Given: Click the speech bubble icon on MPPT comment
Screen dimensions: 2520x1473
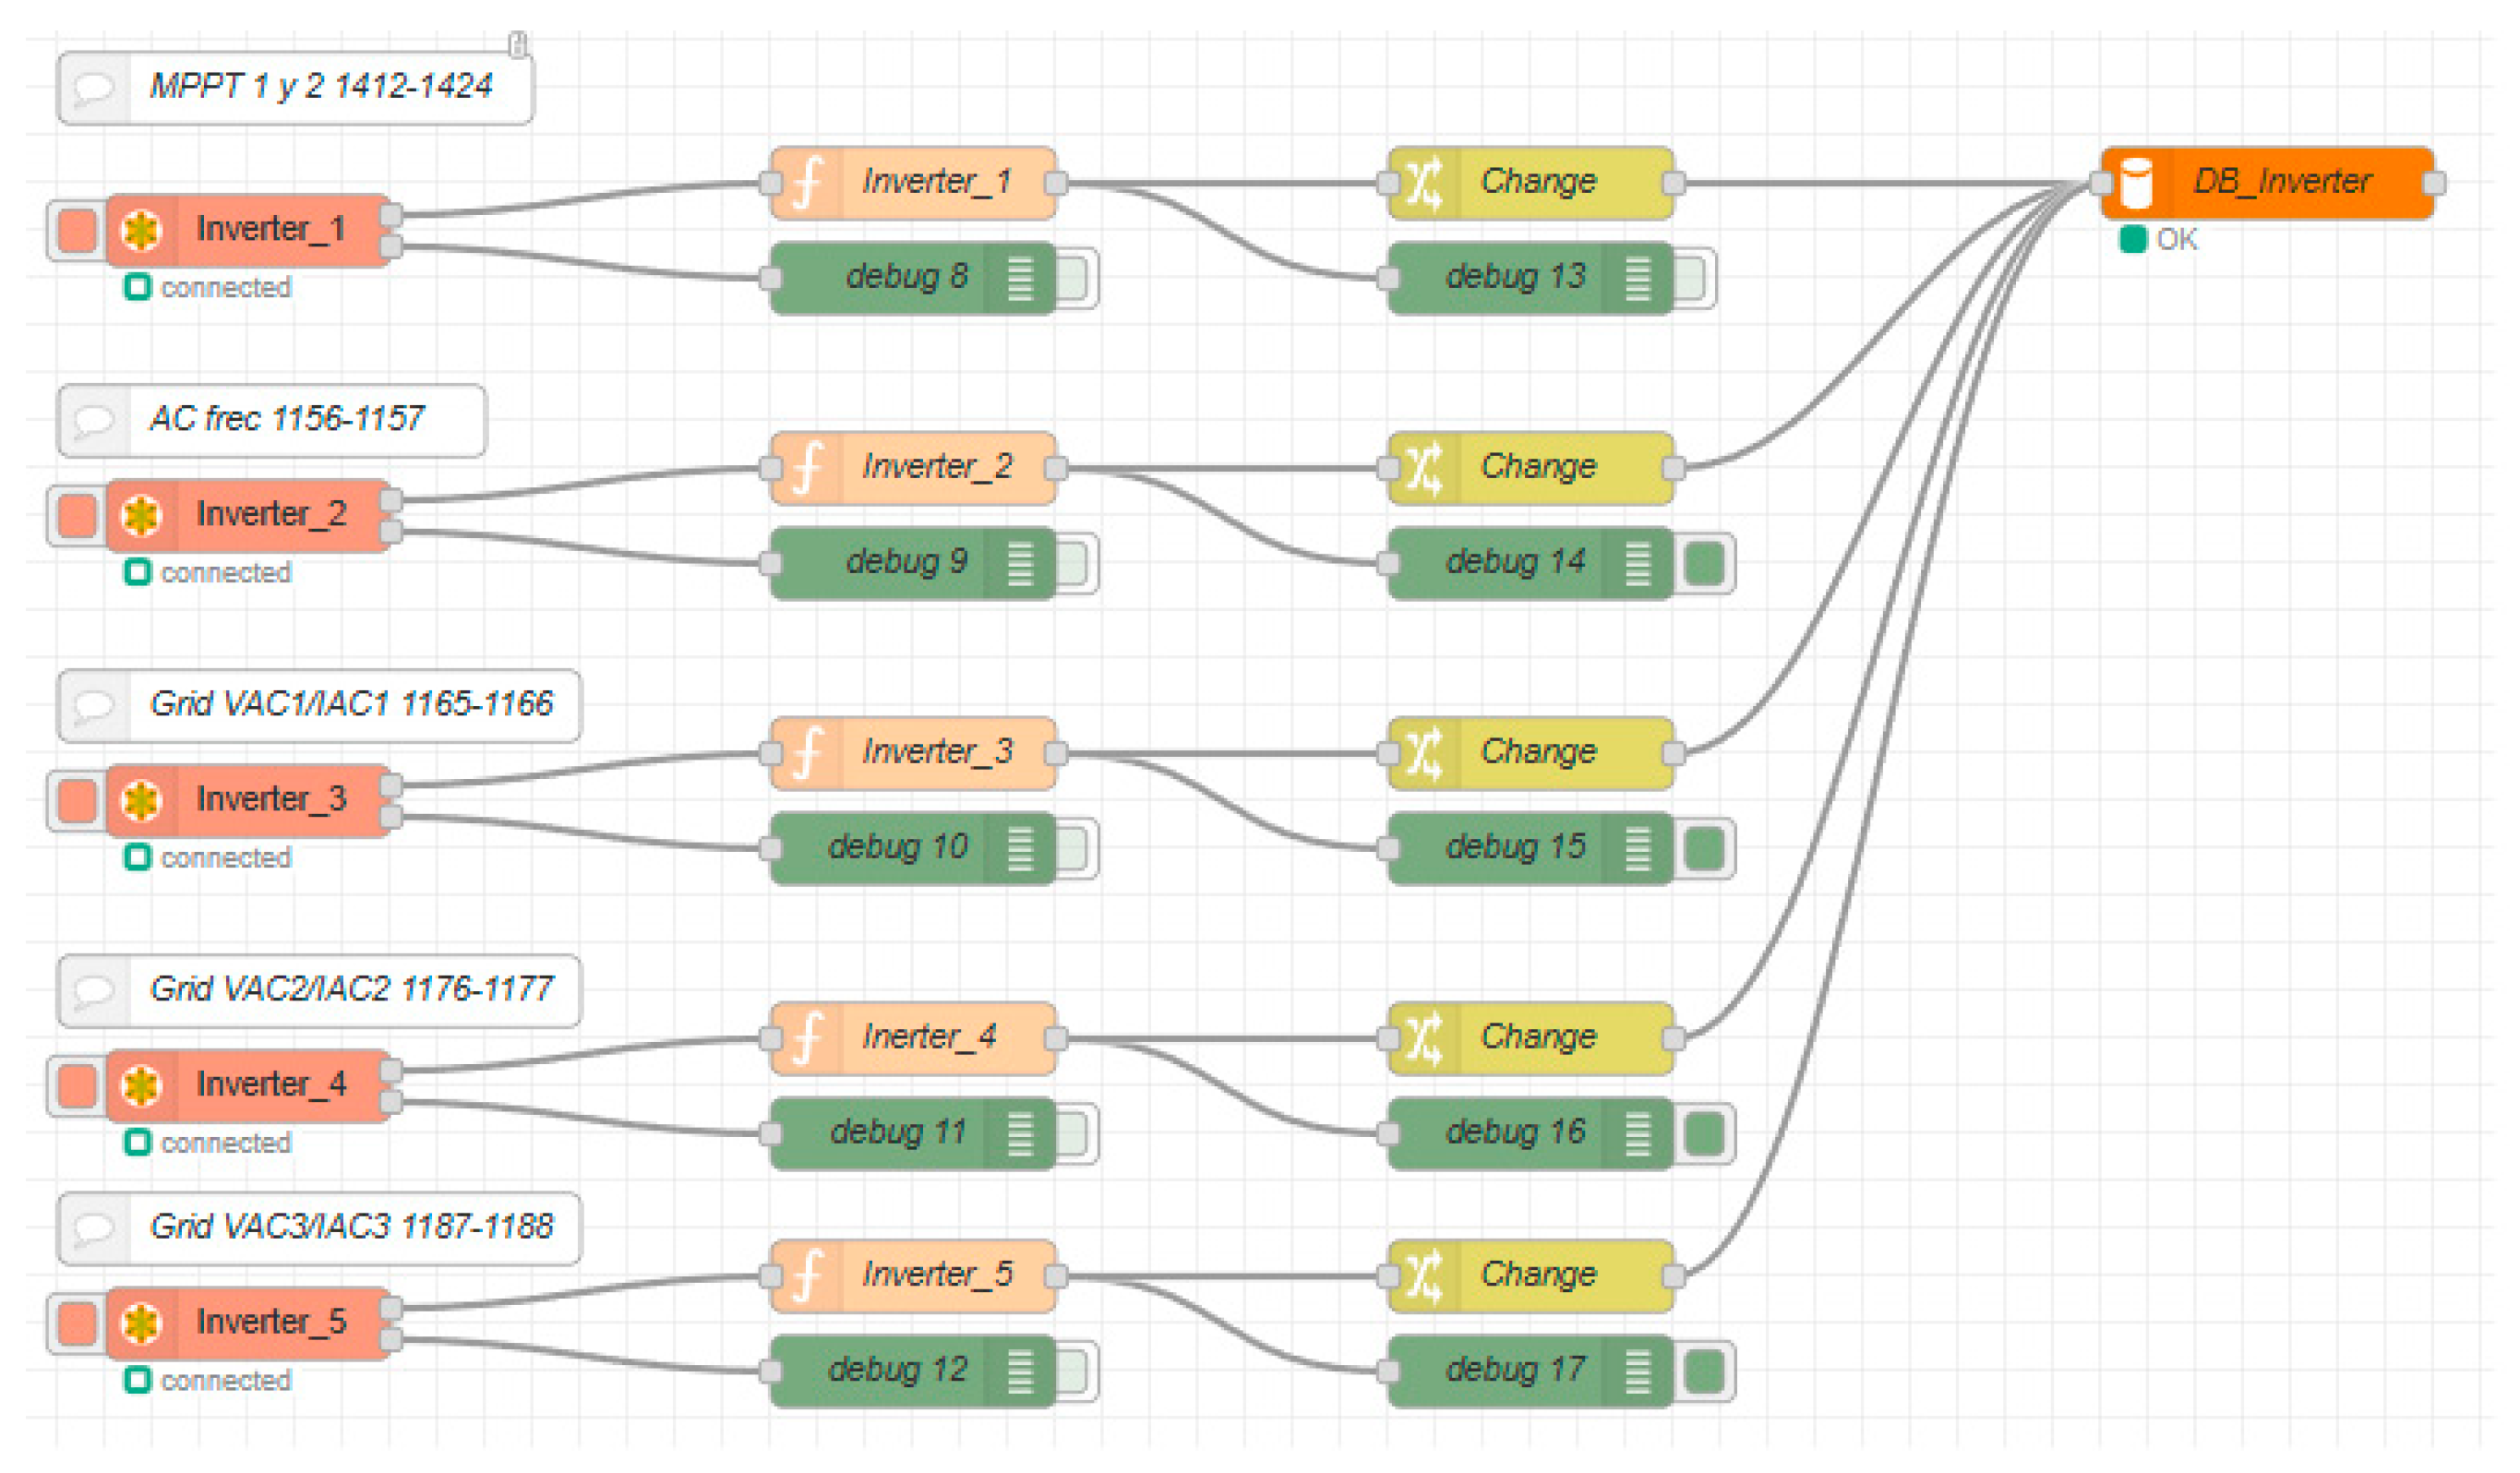Looking at the screenshot, I should pyautogui.click(x=95, y=88).
